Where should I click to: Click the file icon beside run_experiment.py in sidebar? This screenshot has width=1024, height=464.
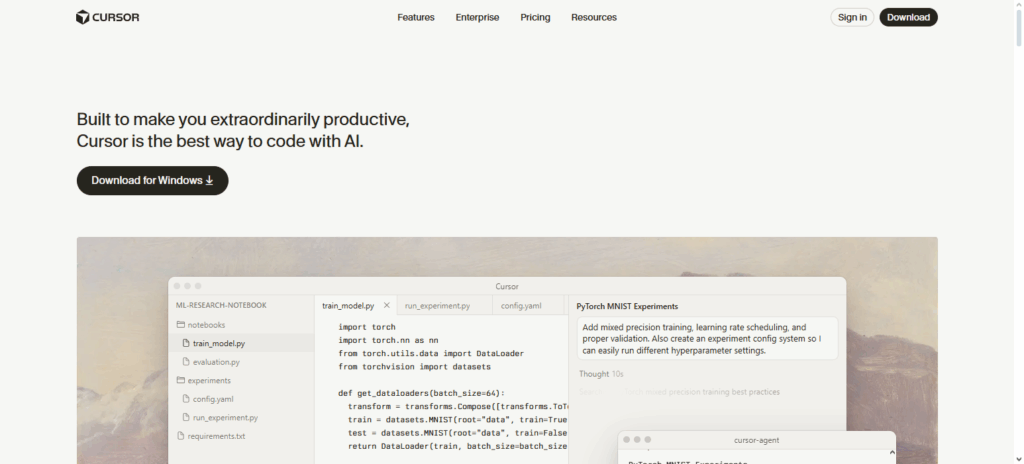pyautogui.click(x=185, y=417)
